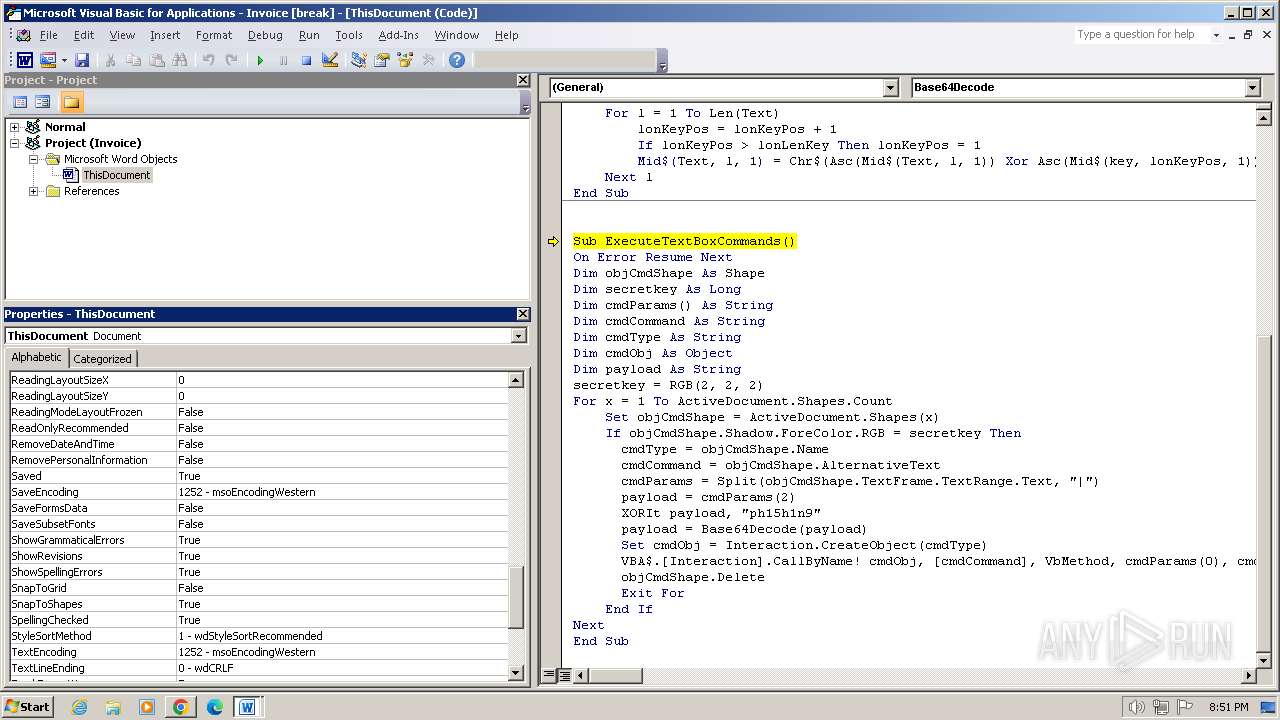Open the Add-Ins menu
The width and height of the screenshot is (1280, 720).
398,35
